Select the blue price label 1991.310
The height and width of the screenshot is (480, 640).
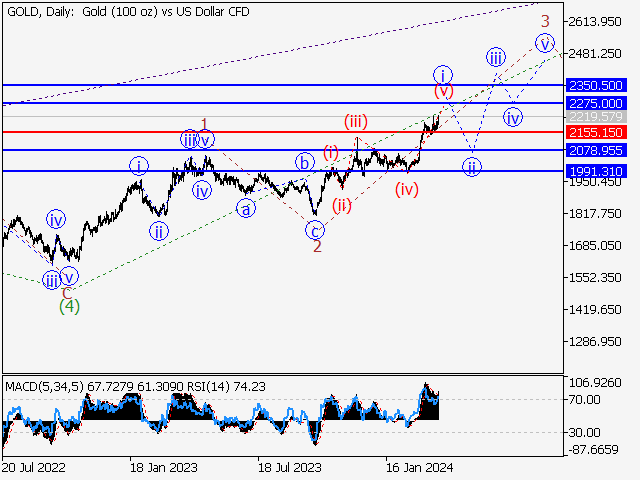coord(596,171)
